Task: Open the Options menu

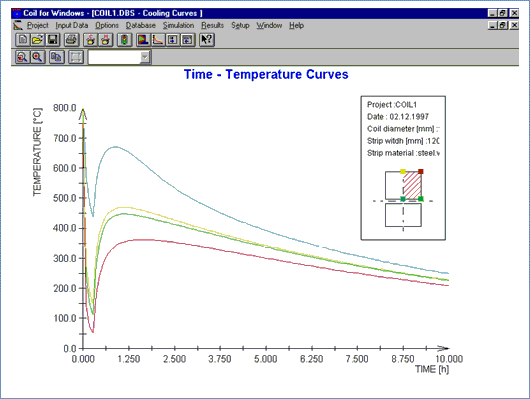Action: 107,25
